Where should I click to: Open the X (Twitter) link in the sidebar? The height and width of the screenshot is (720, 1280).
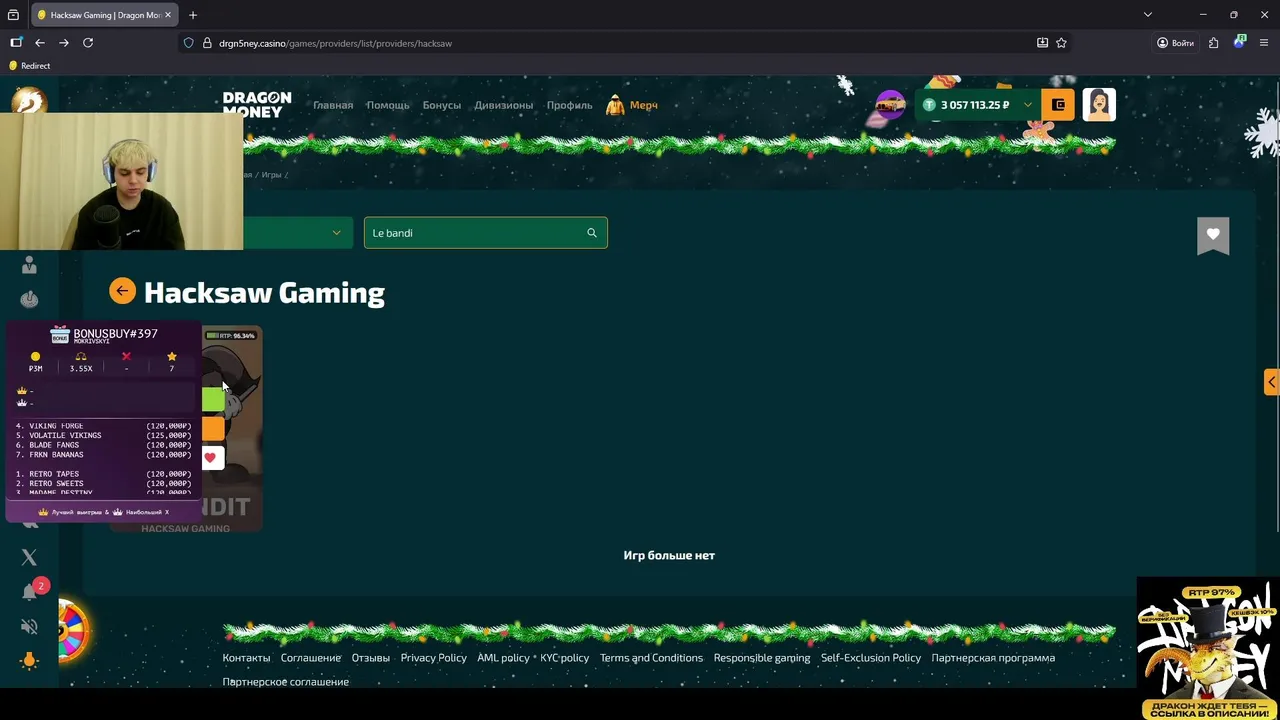pos(29,557)
